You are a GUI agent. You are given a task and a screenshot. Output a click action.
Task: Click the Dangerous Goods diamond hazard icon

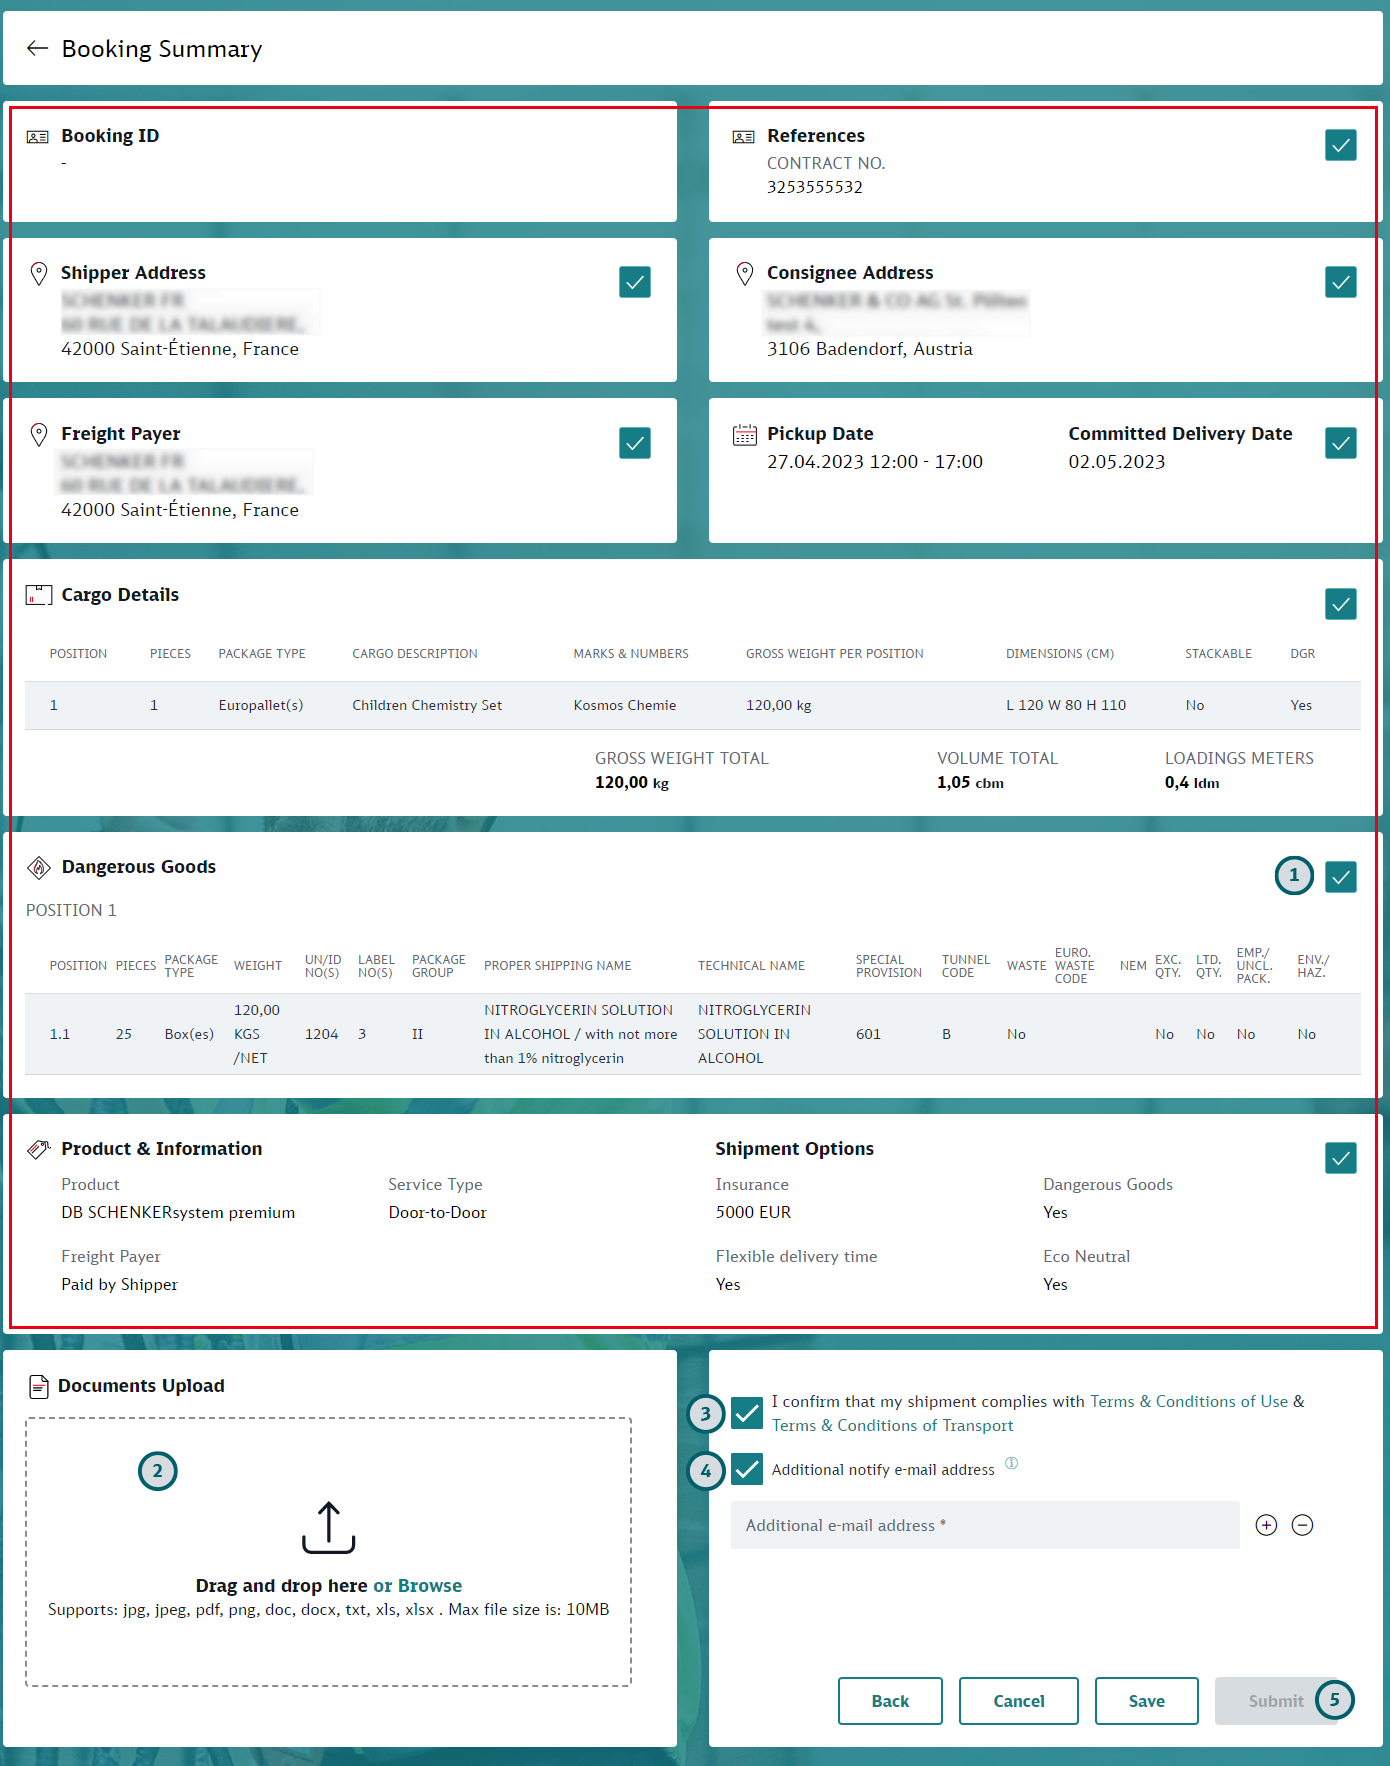click(x=38, y=867)
